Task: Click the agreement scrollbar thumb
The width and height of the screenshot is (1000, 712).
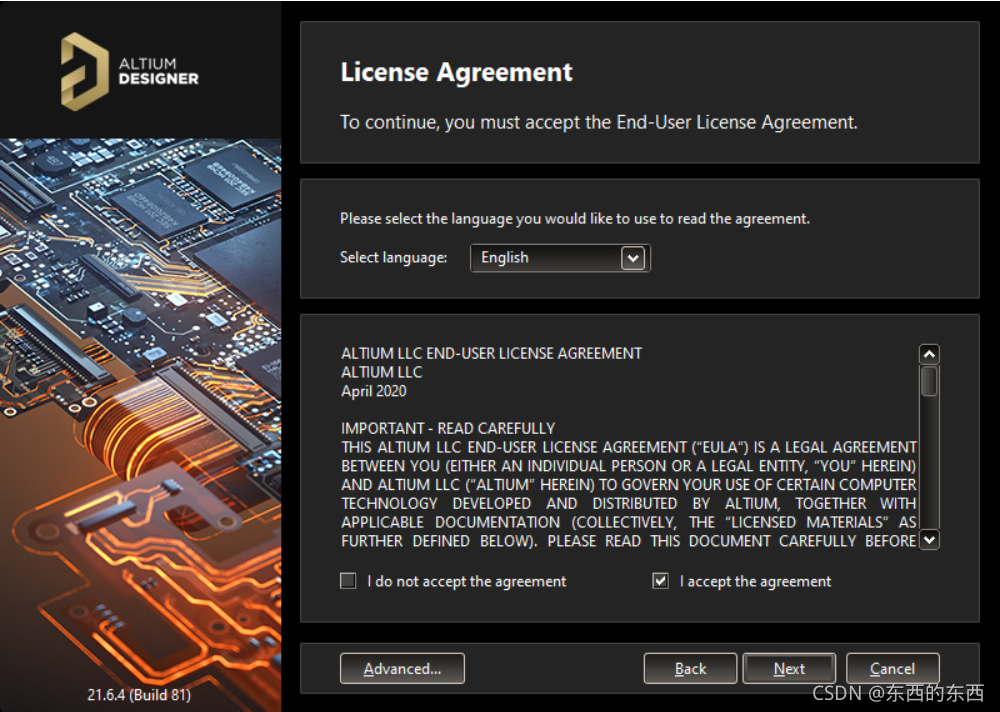Action: pos(929,381)
